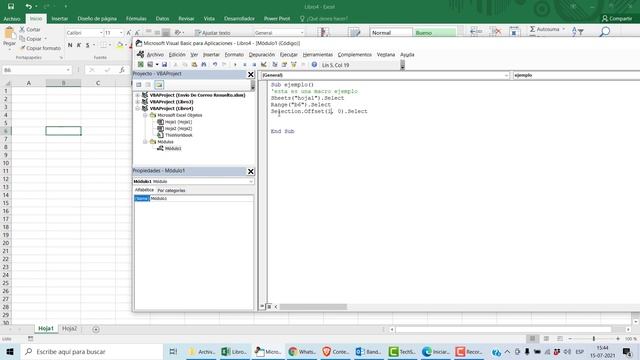Open Ventana menu in VBA editor
This screenshot has height=360, width=640.
(x=386, y=54)
